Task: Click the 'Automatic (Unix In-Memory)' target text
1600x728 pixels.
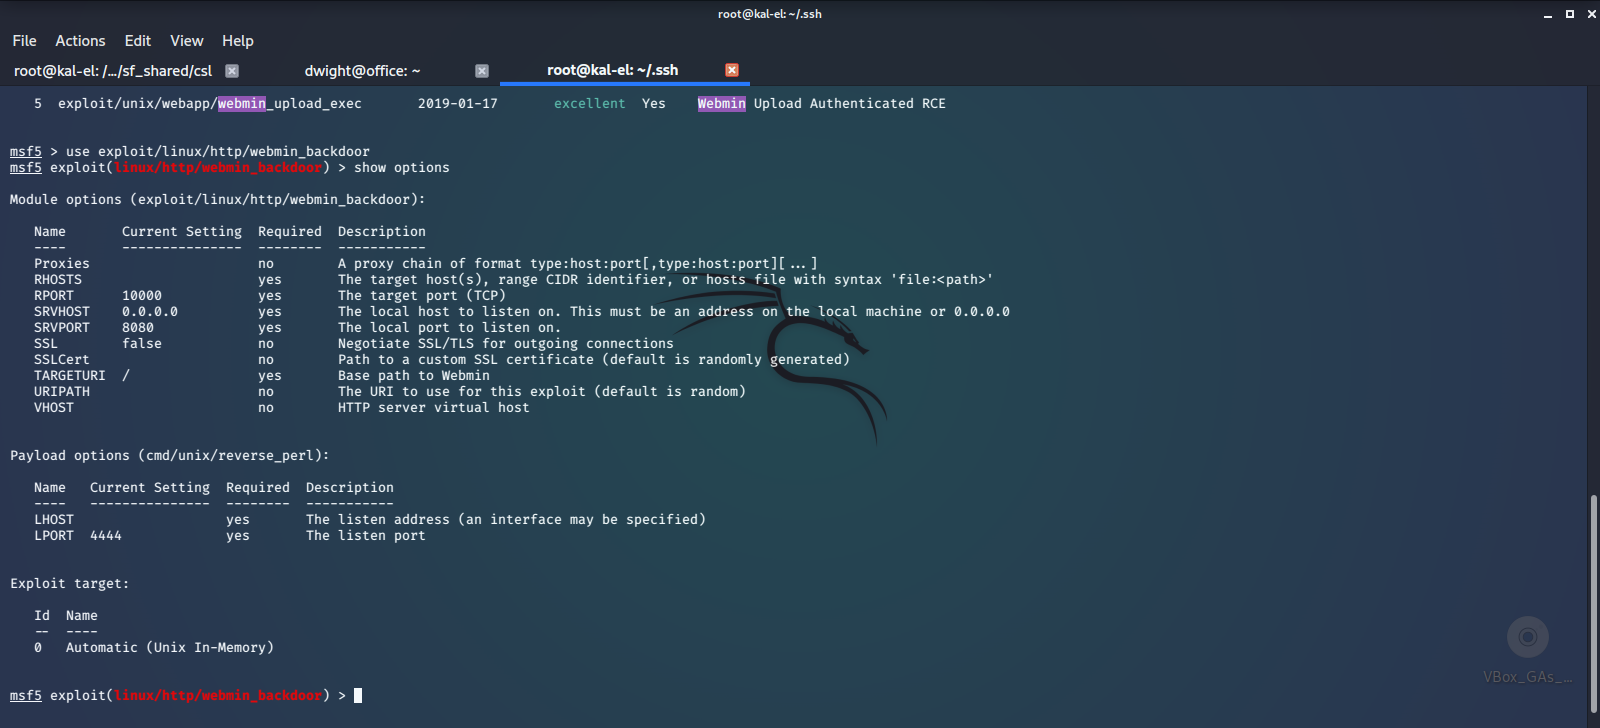Action: 170,648
